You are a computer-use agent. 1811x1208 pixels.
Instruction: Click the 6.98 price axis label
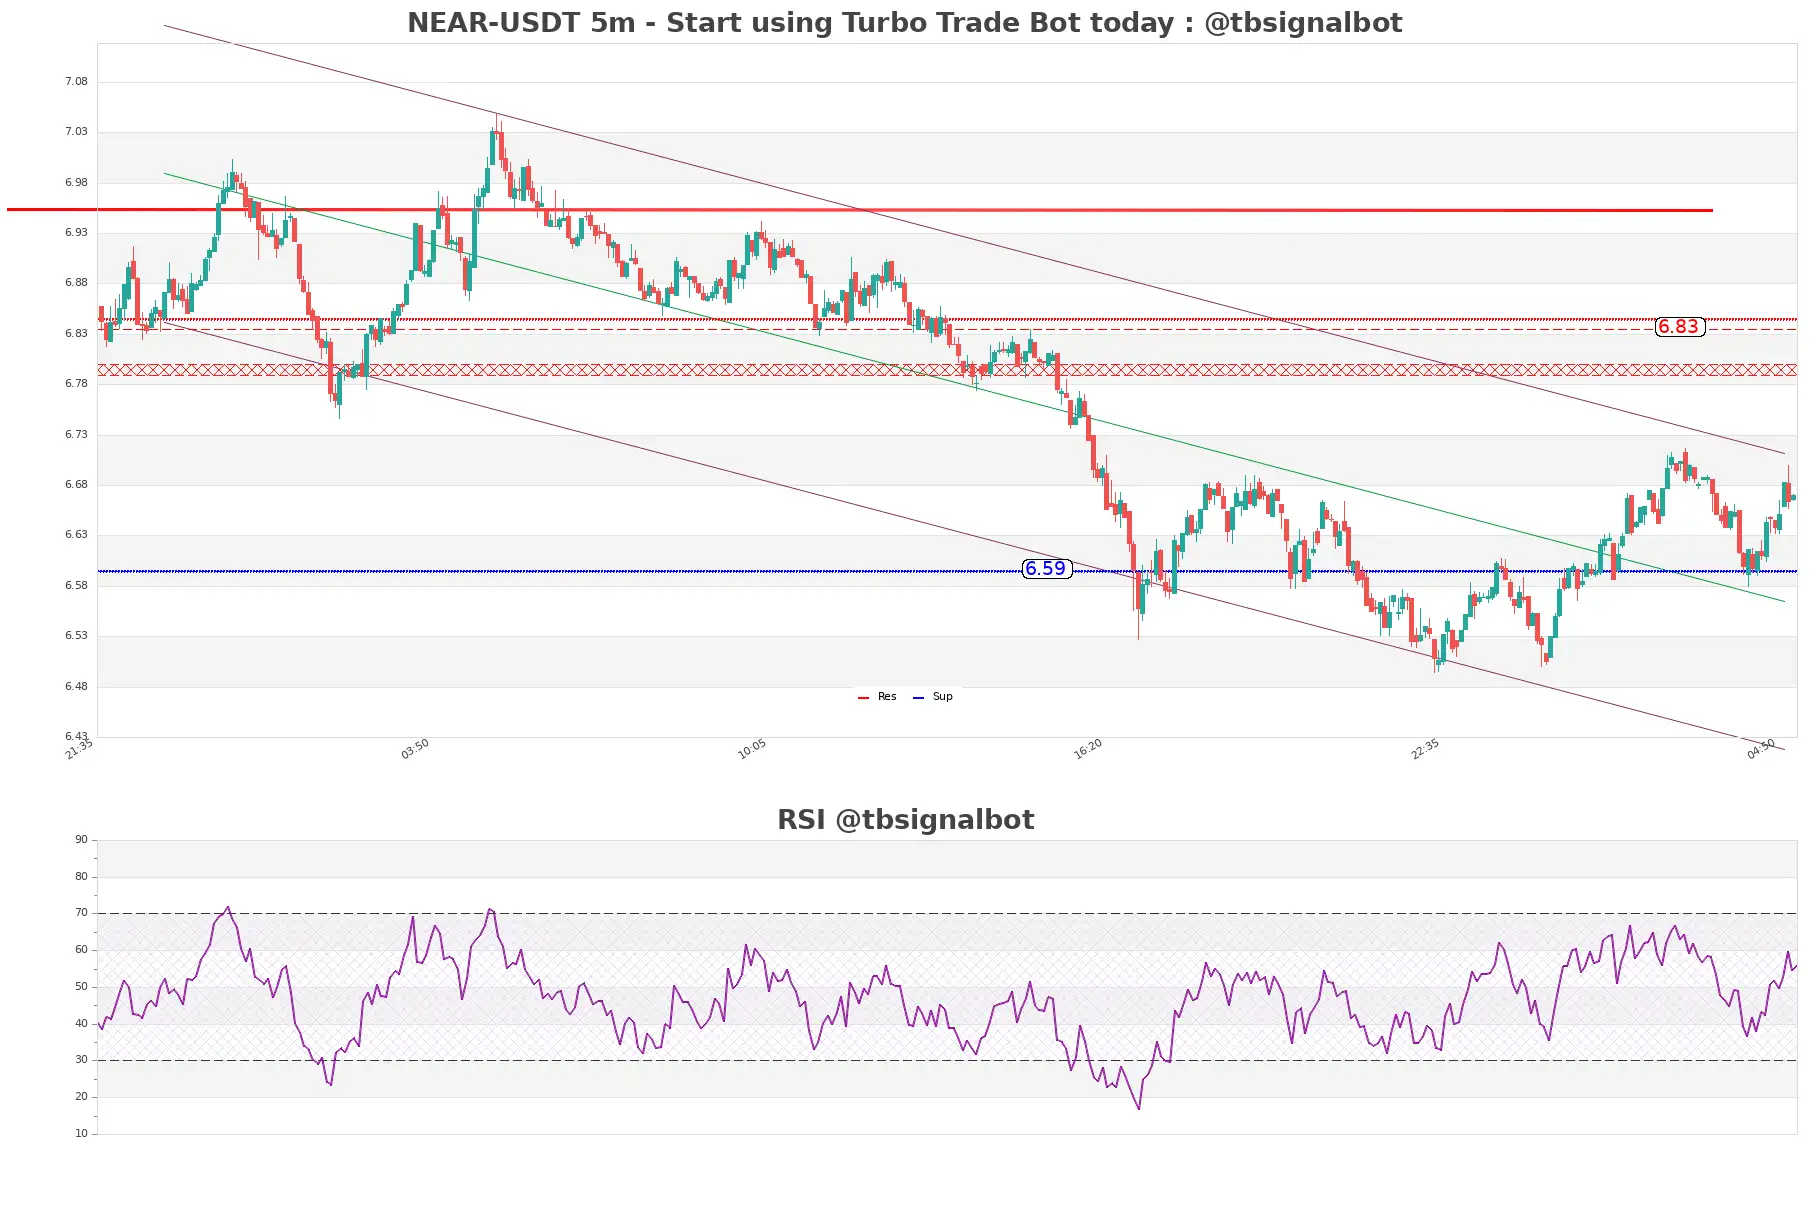(76, 183)
